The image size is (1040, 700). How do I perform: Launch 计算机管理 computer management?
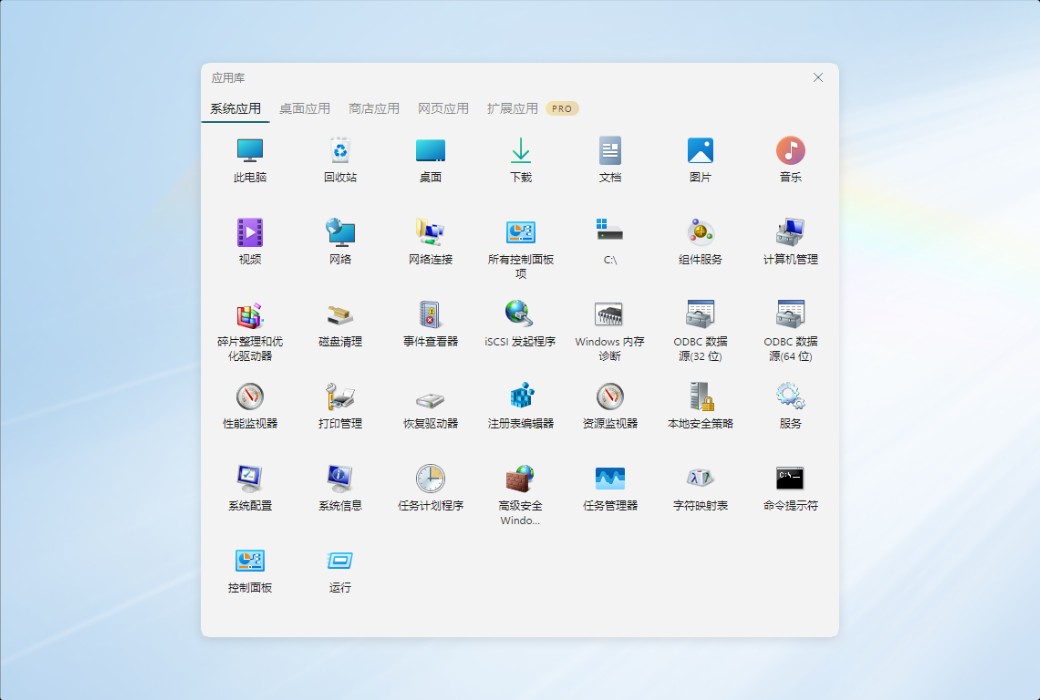tap(791, 233)
